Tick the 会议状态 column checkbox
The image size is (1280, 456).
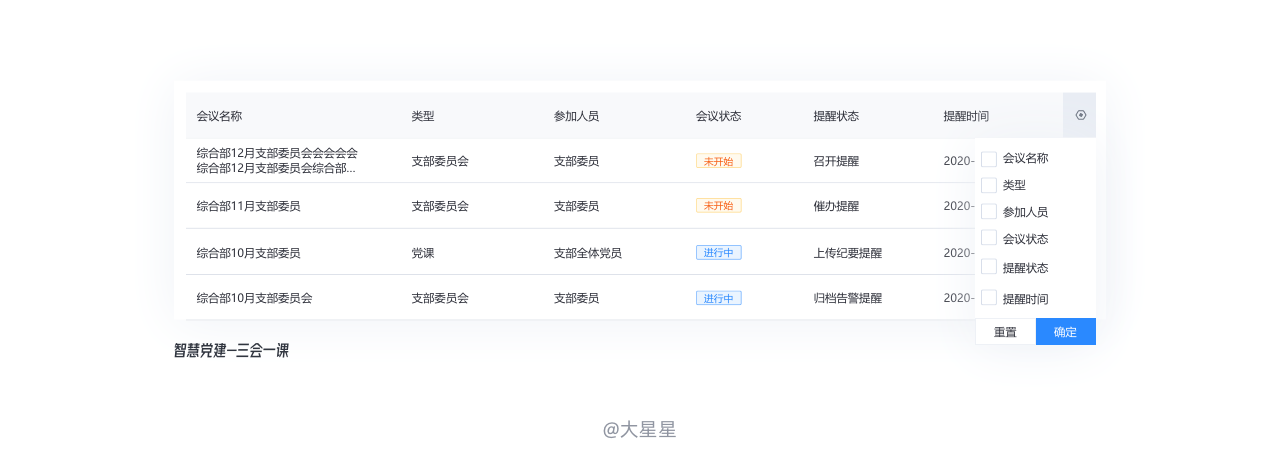coord(989,238)
